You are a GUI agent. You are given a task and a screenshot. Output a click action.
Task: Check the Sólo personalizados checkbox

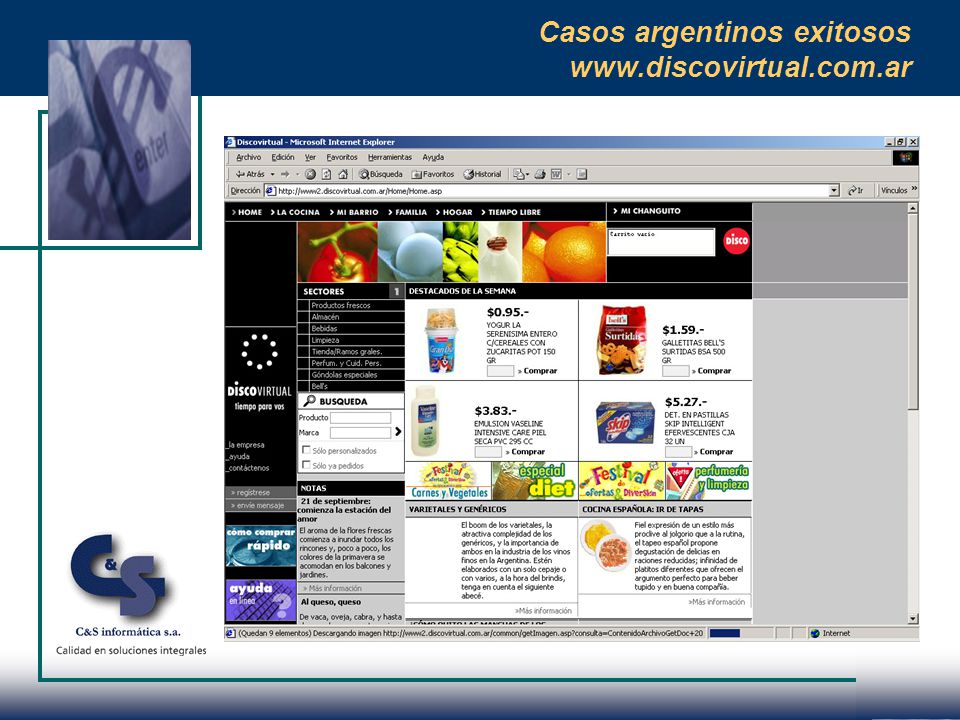[306, 449]
